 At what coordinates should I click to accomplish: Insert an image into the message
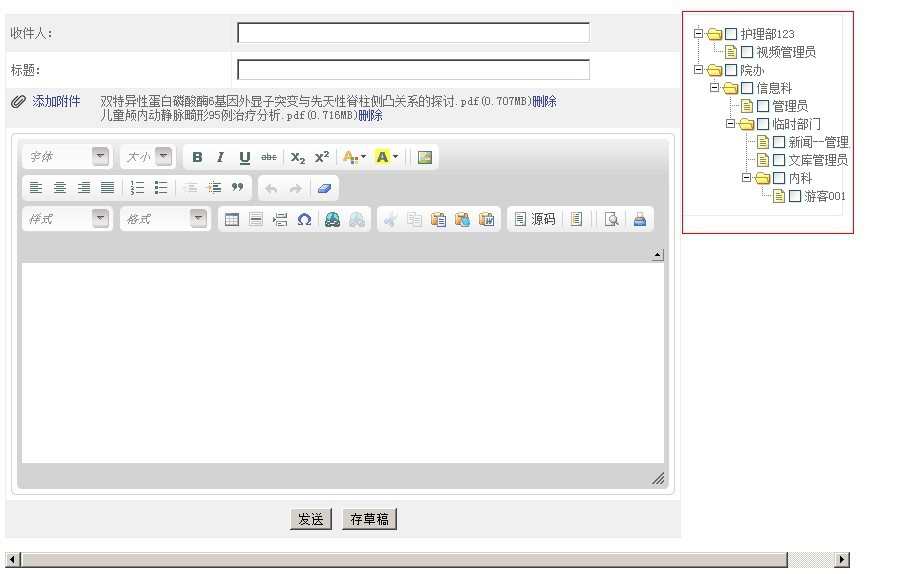425,157
